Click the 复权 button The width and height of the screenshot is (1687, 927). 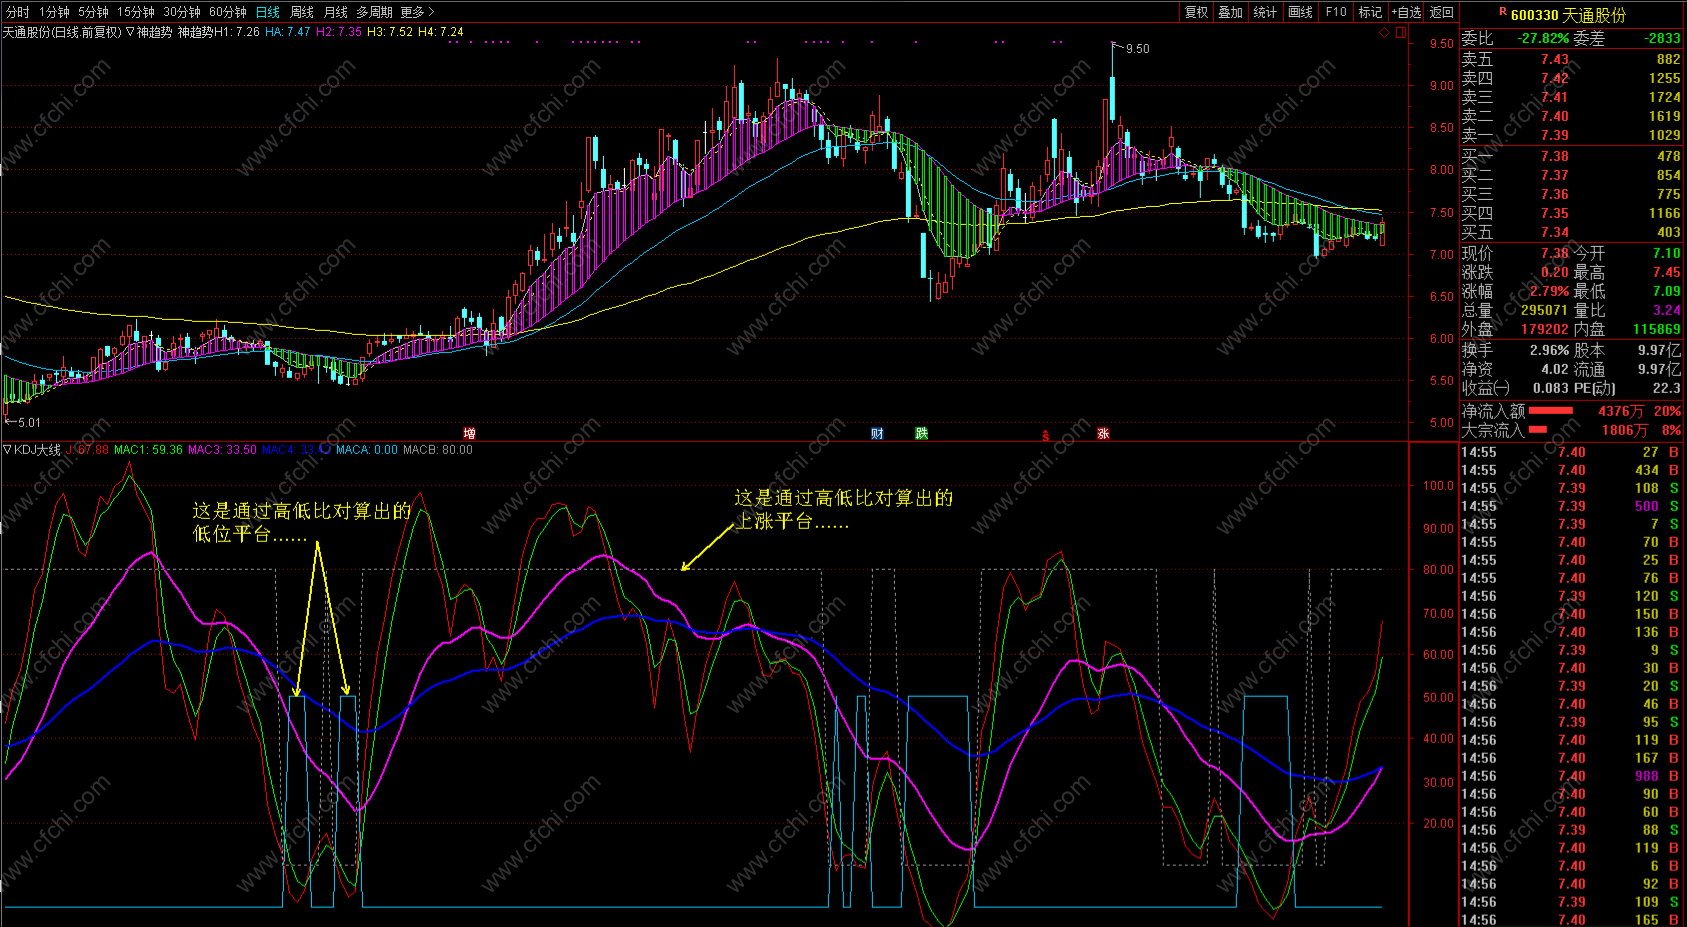(1196, 12)
